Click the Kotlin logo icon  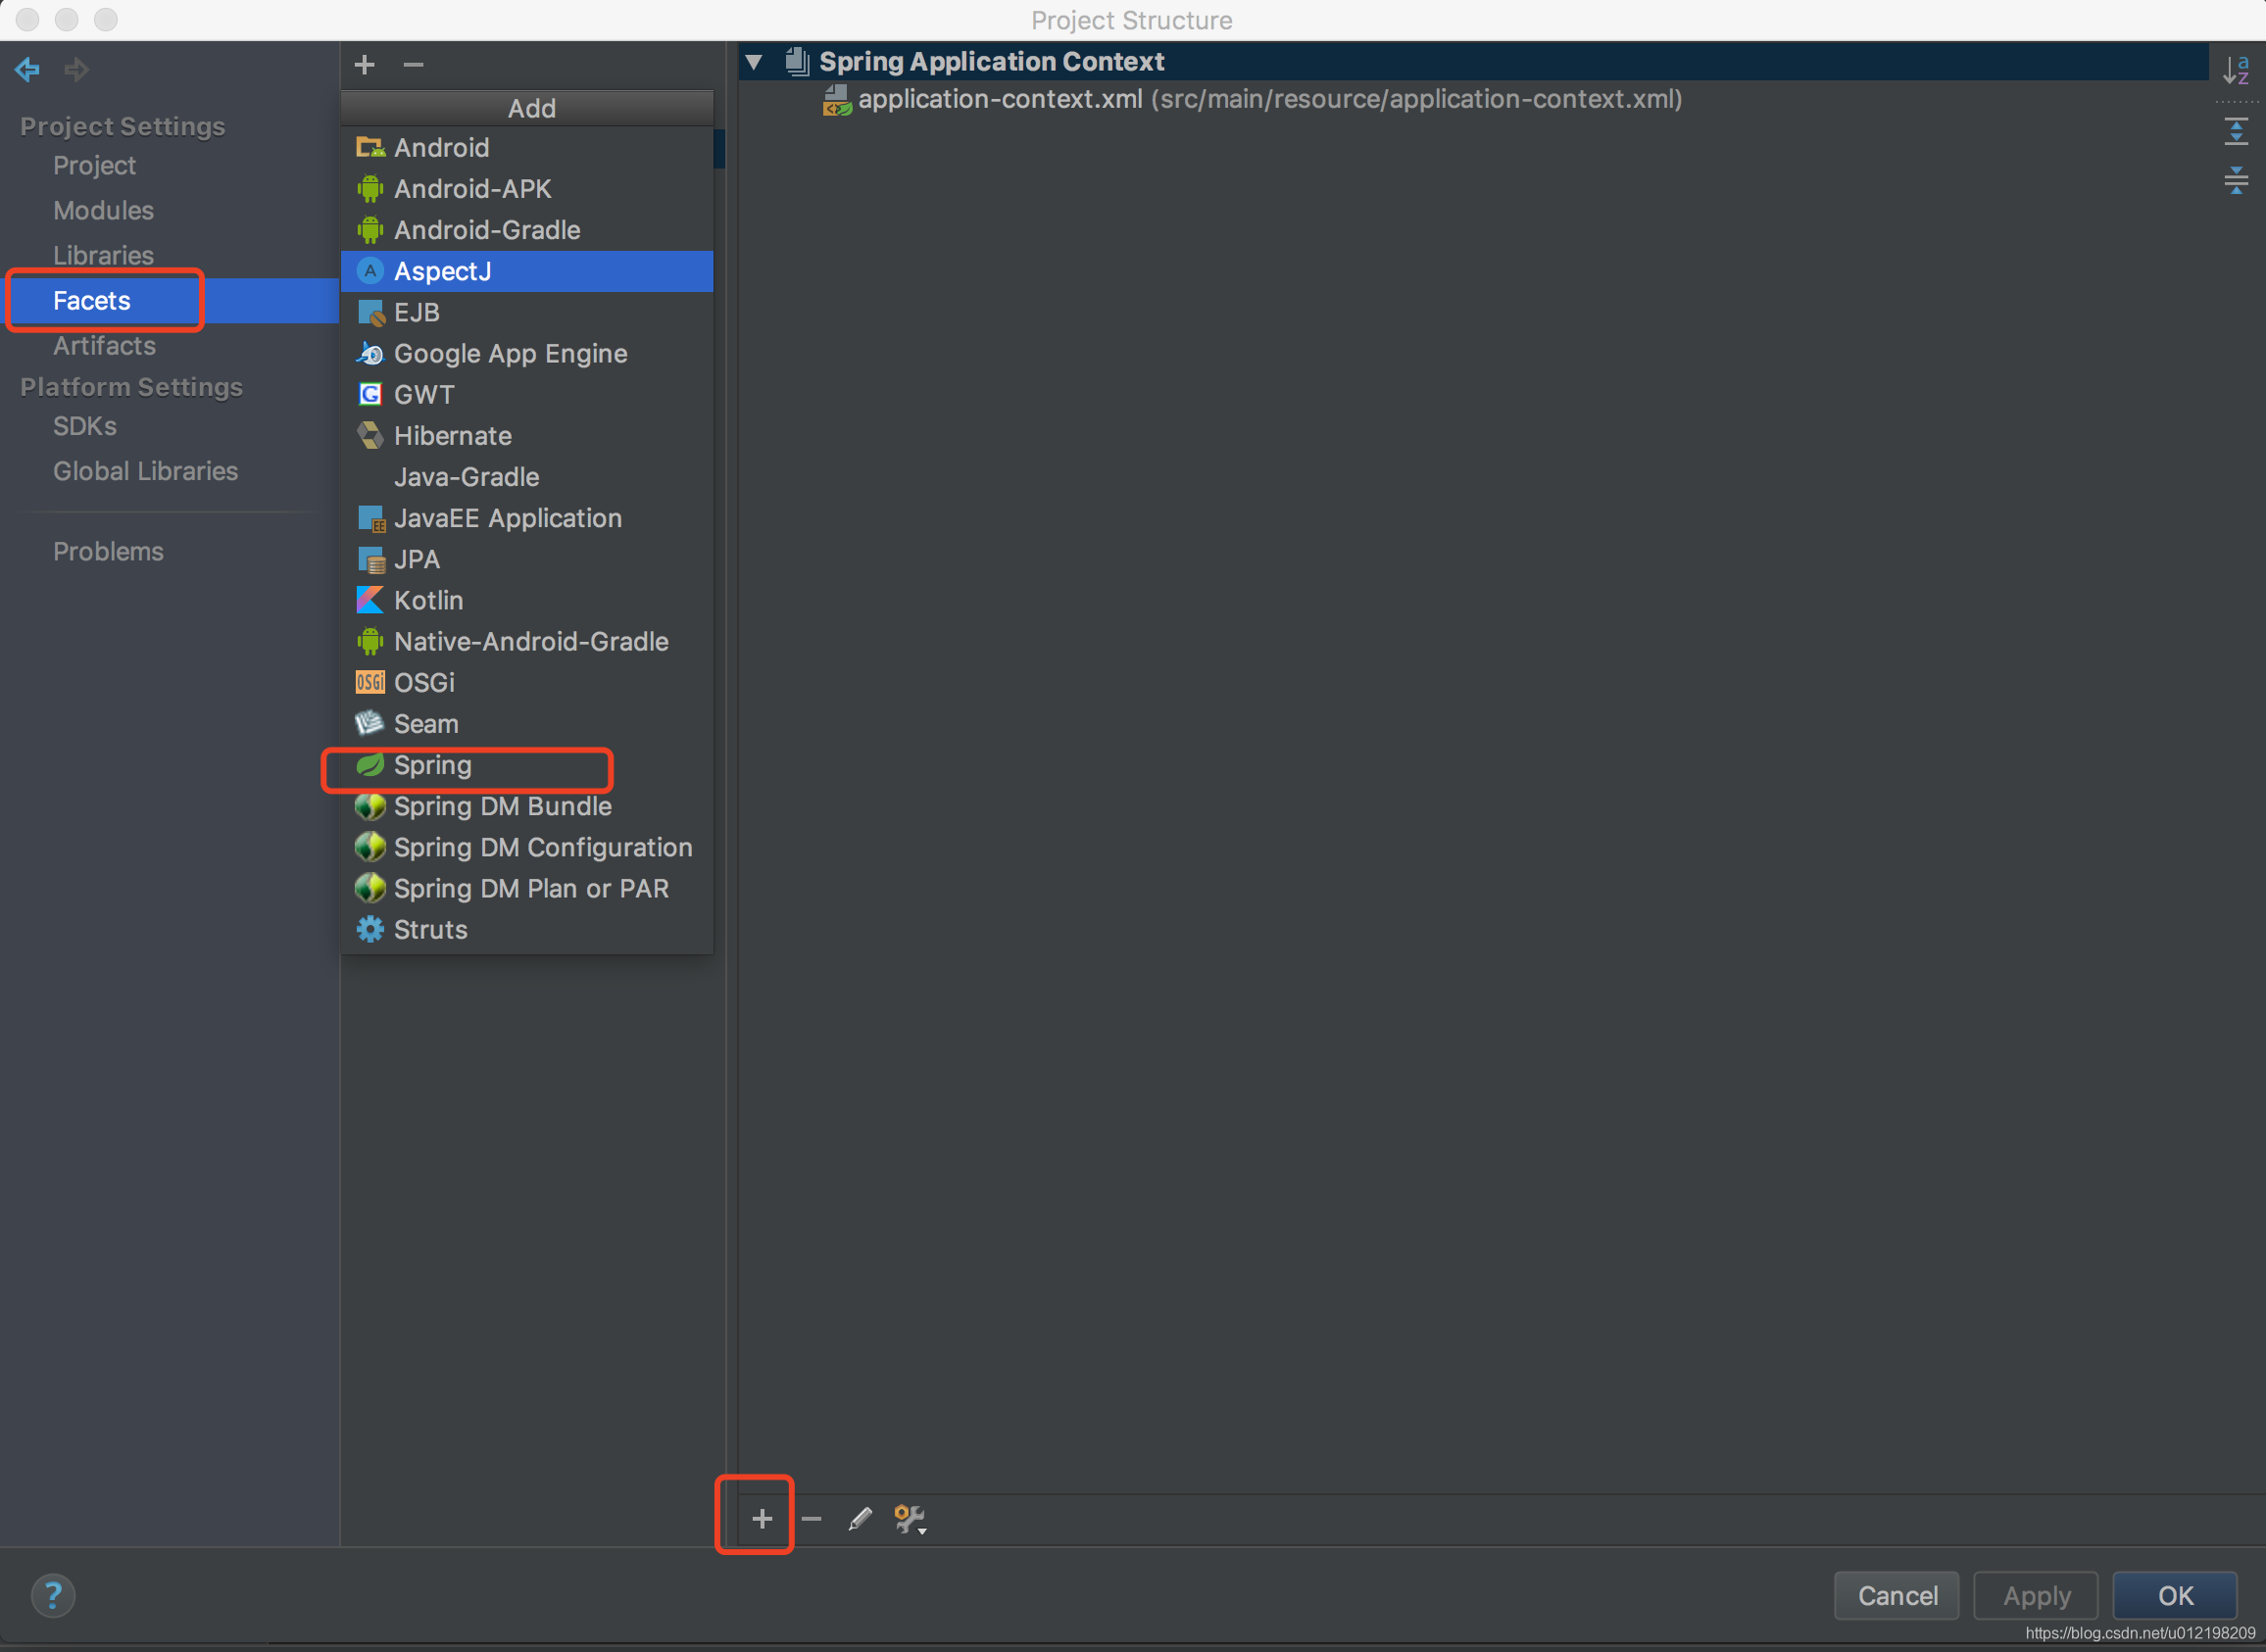point(370,600)
